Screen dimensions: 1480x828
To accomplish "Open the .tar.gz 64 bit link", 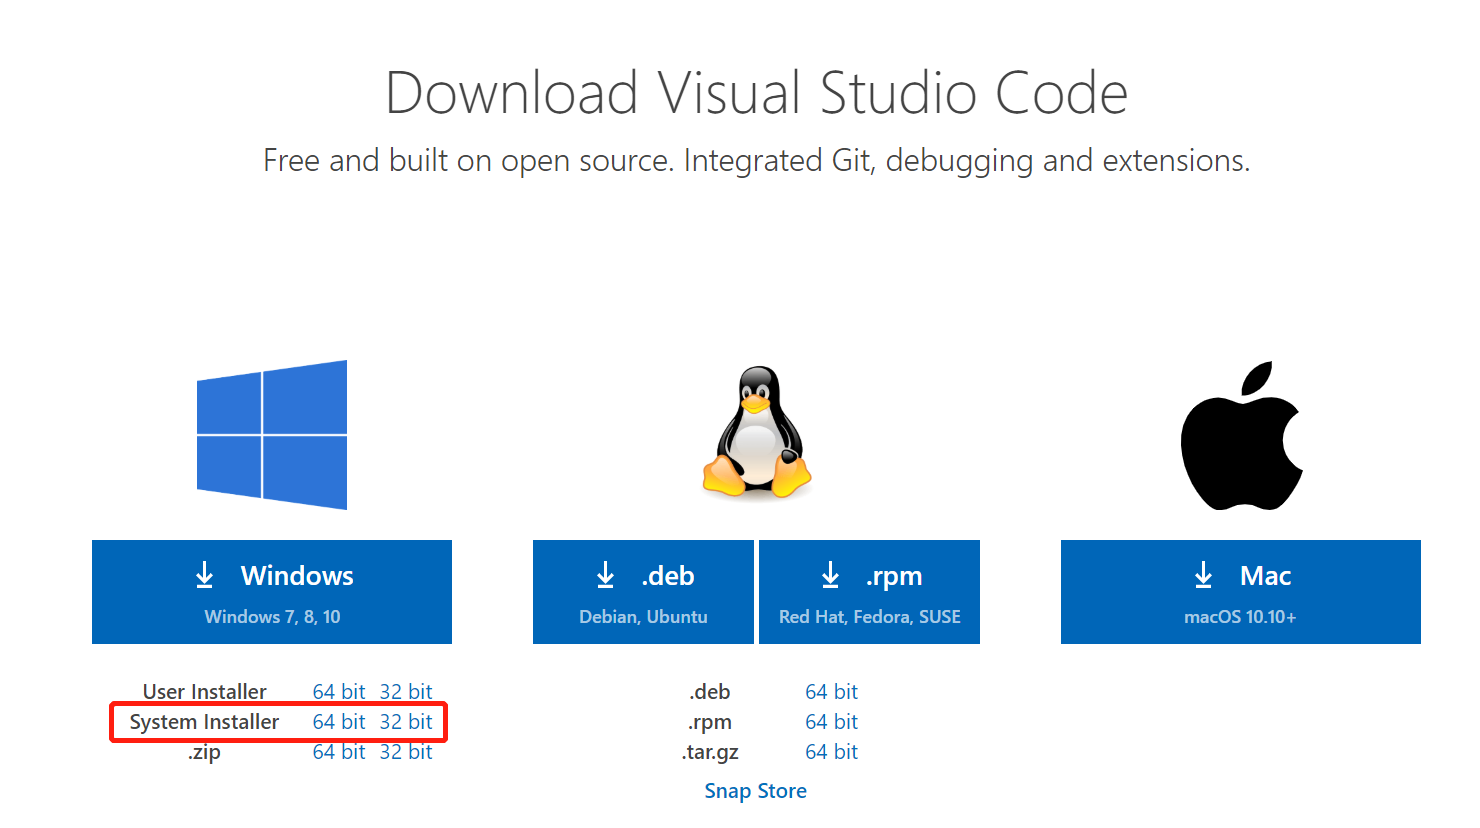I will point(832,752).
